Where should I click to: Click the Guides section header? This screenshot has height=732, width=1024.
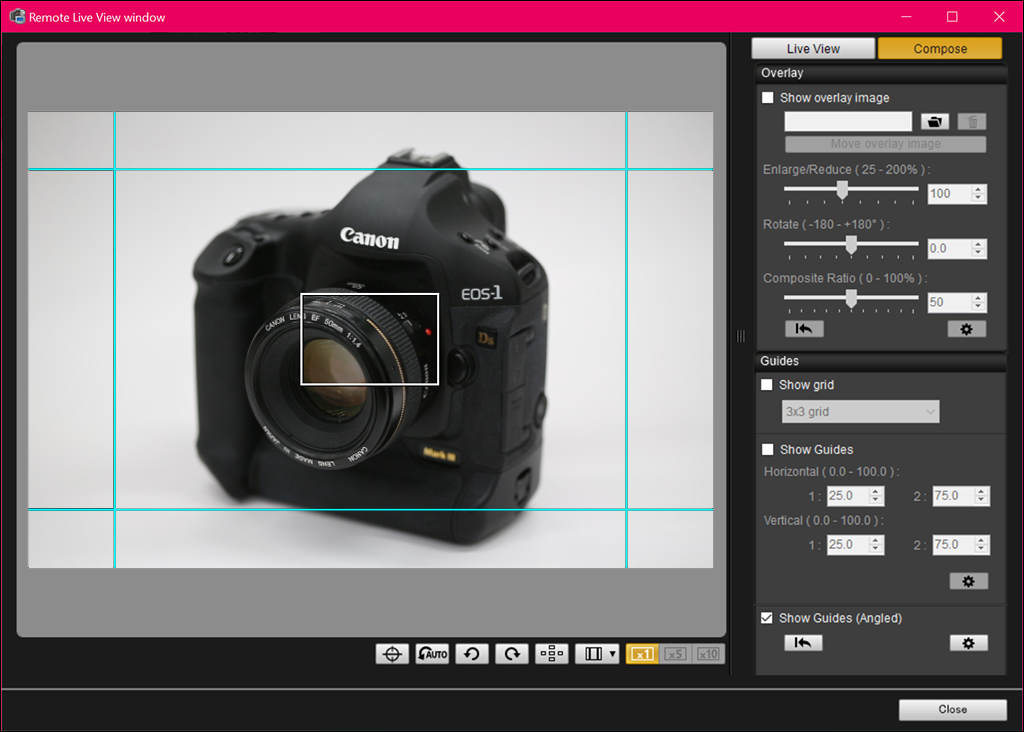pyautogui.click(x=880, y=361)
